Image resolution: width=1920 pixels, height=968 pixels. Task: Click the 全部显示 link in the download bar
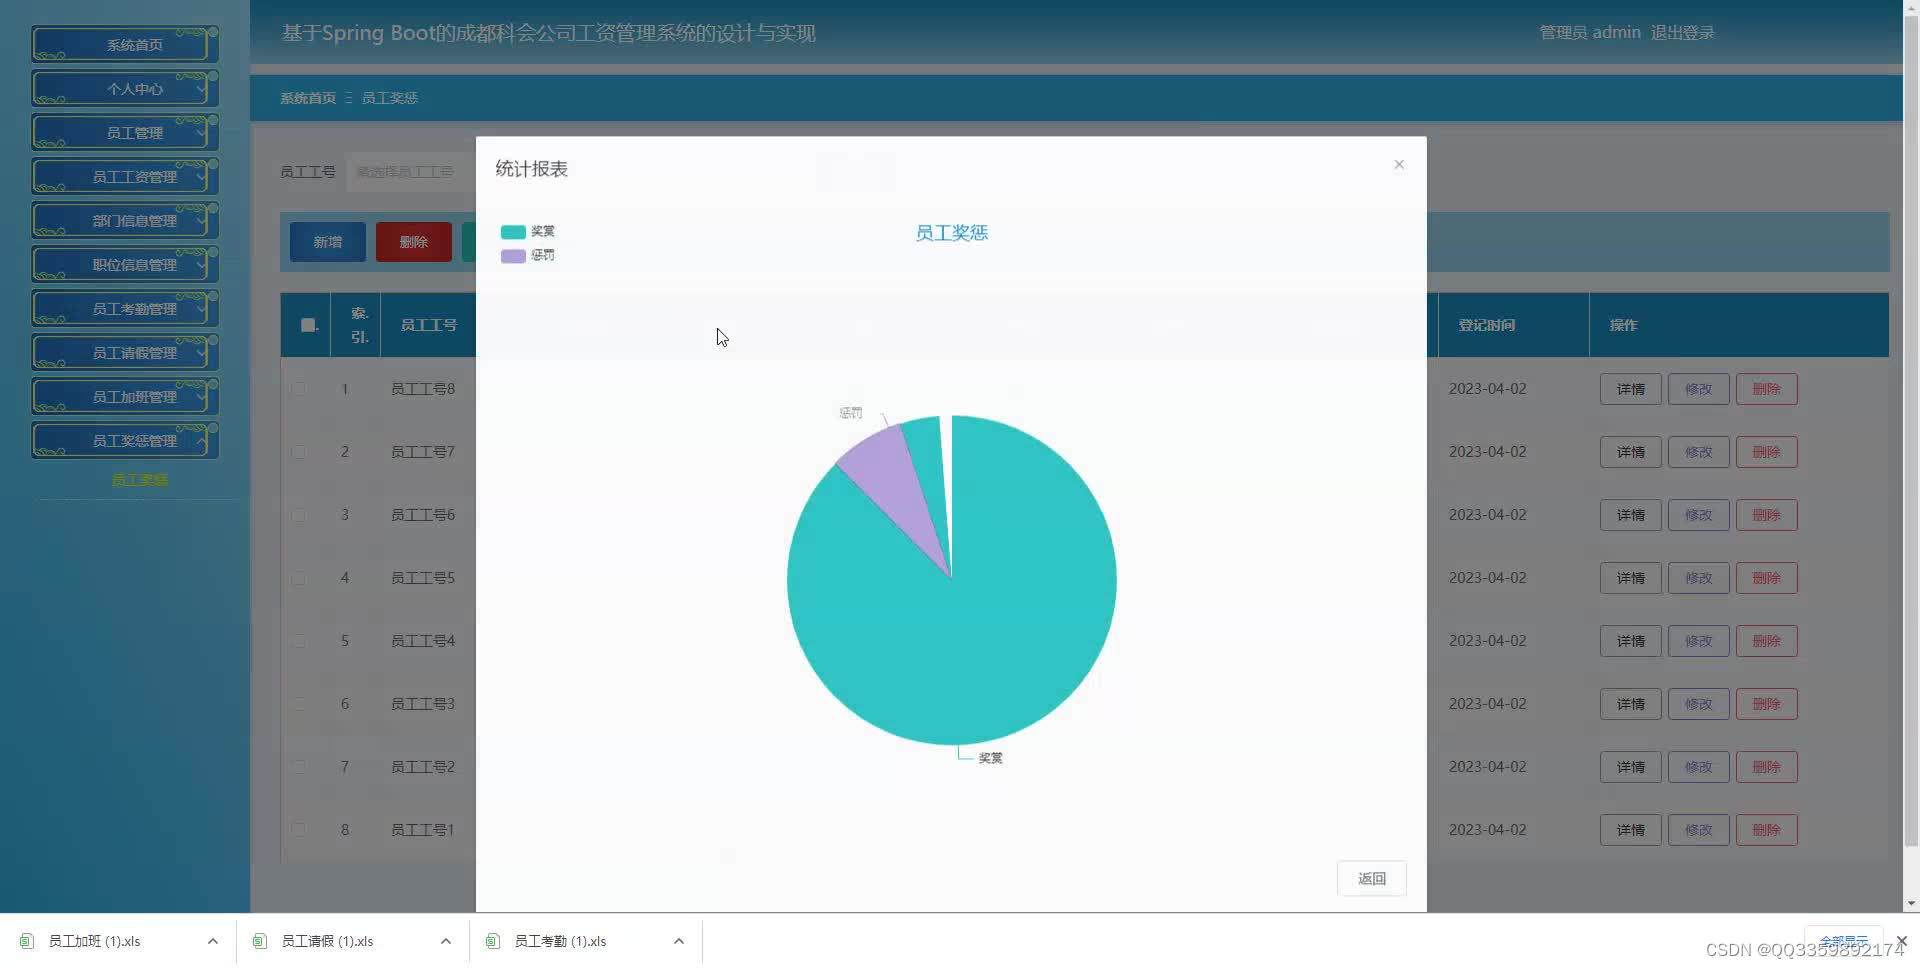pyautogui.click(x=1845, y=941)
